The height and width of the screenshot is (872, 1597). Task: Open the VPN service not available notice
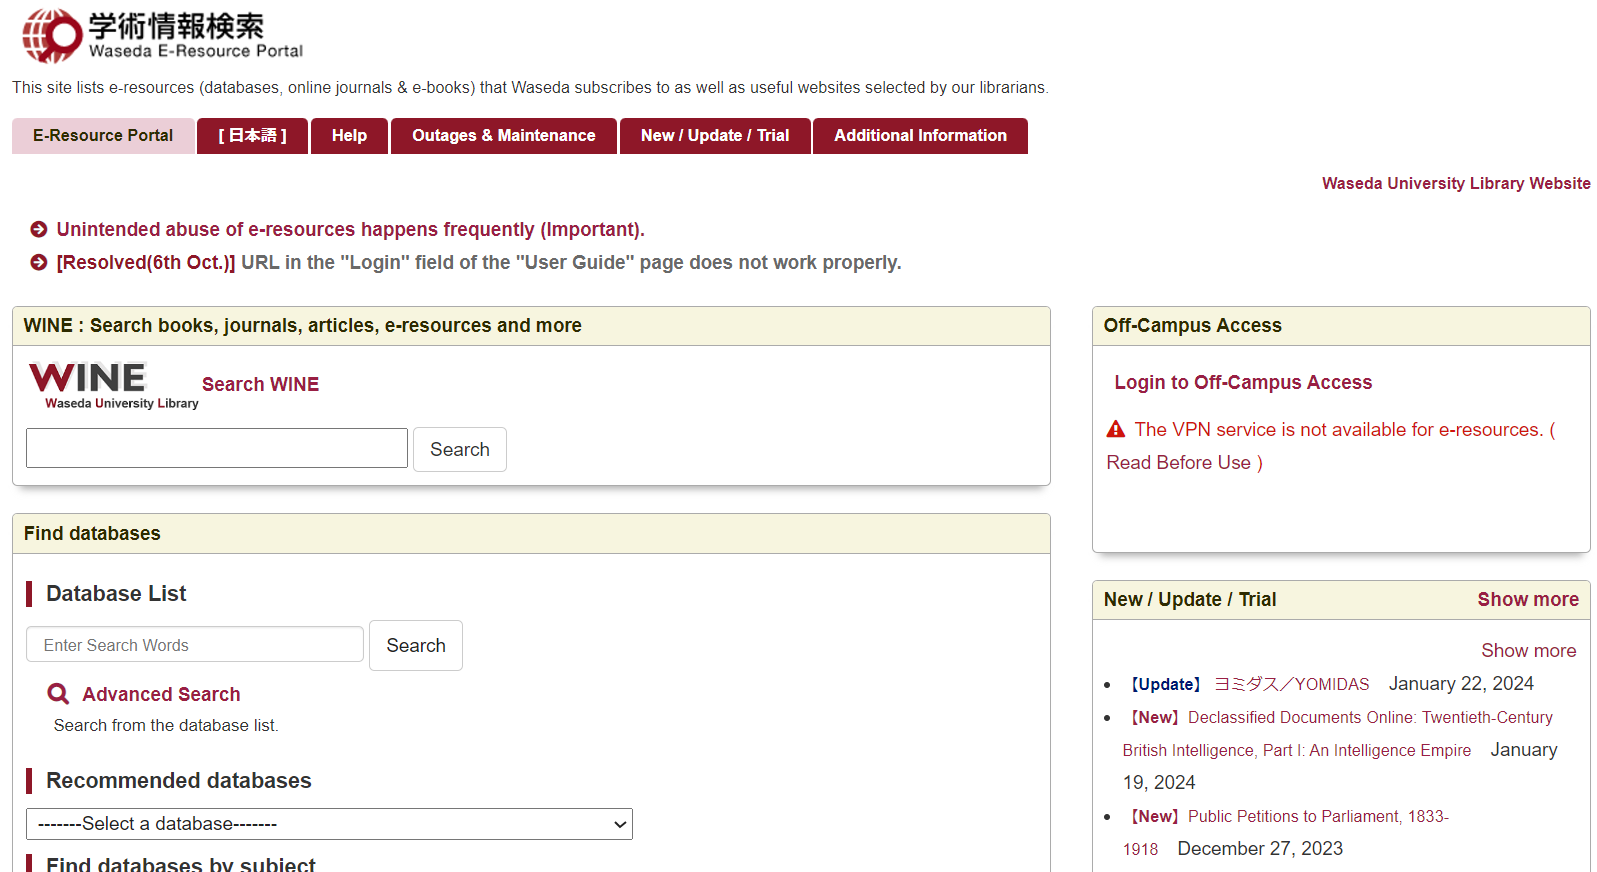tap(1330, 446)
